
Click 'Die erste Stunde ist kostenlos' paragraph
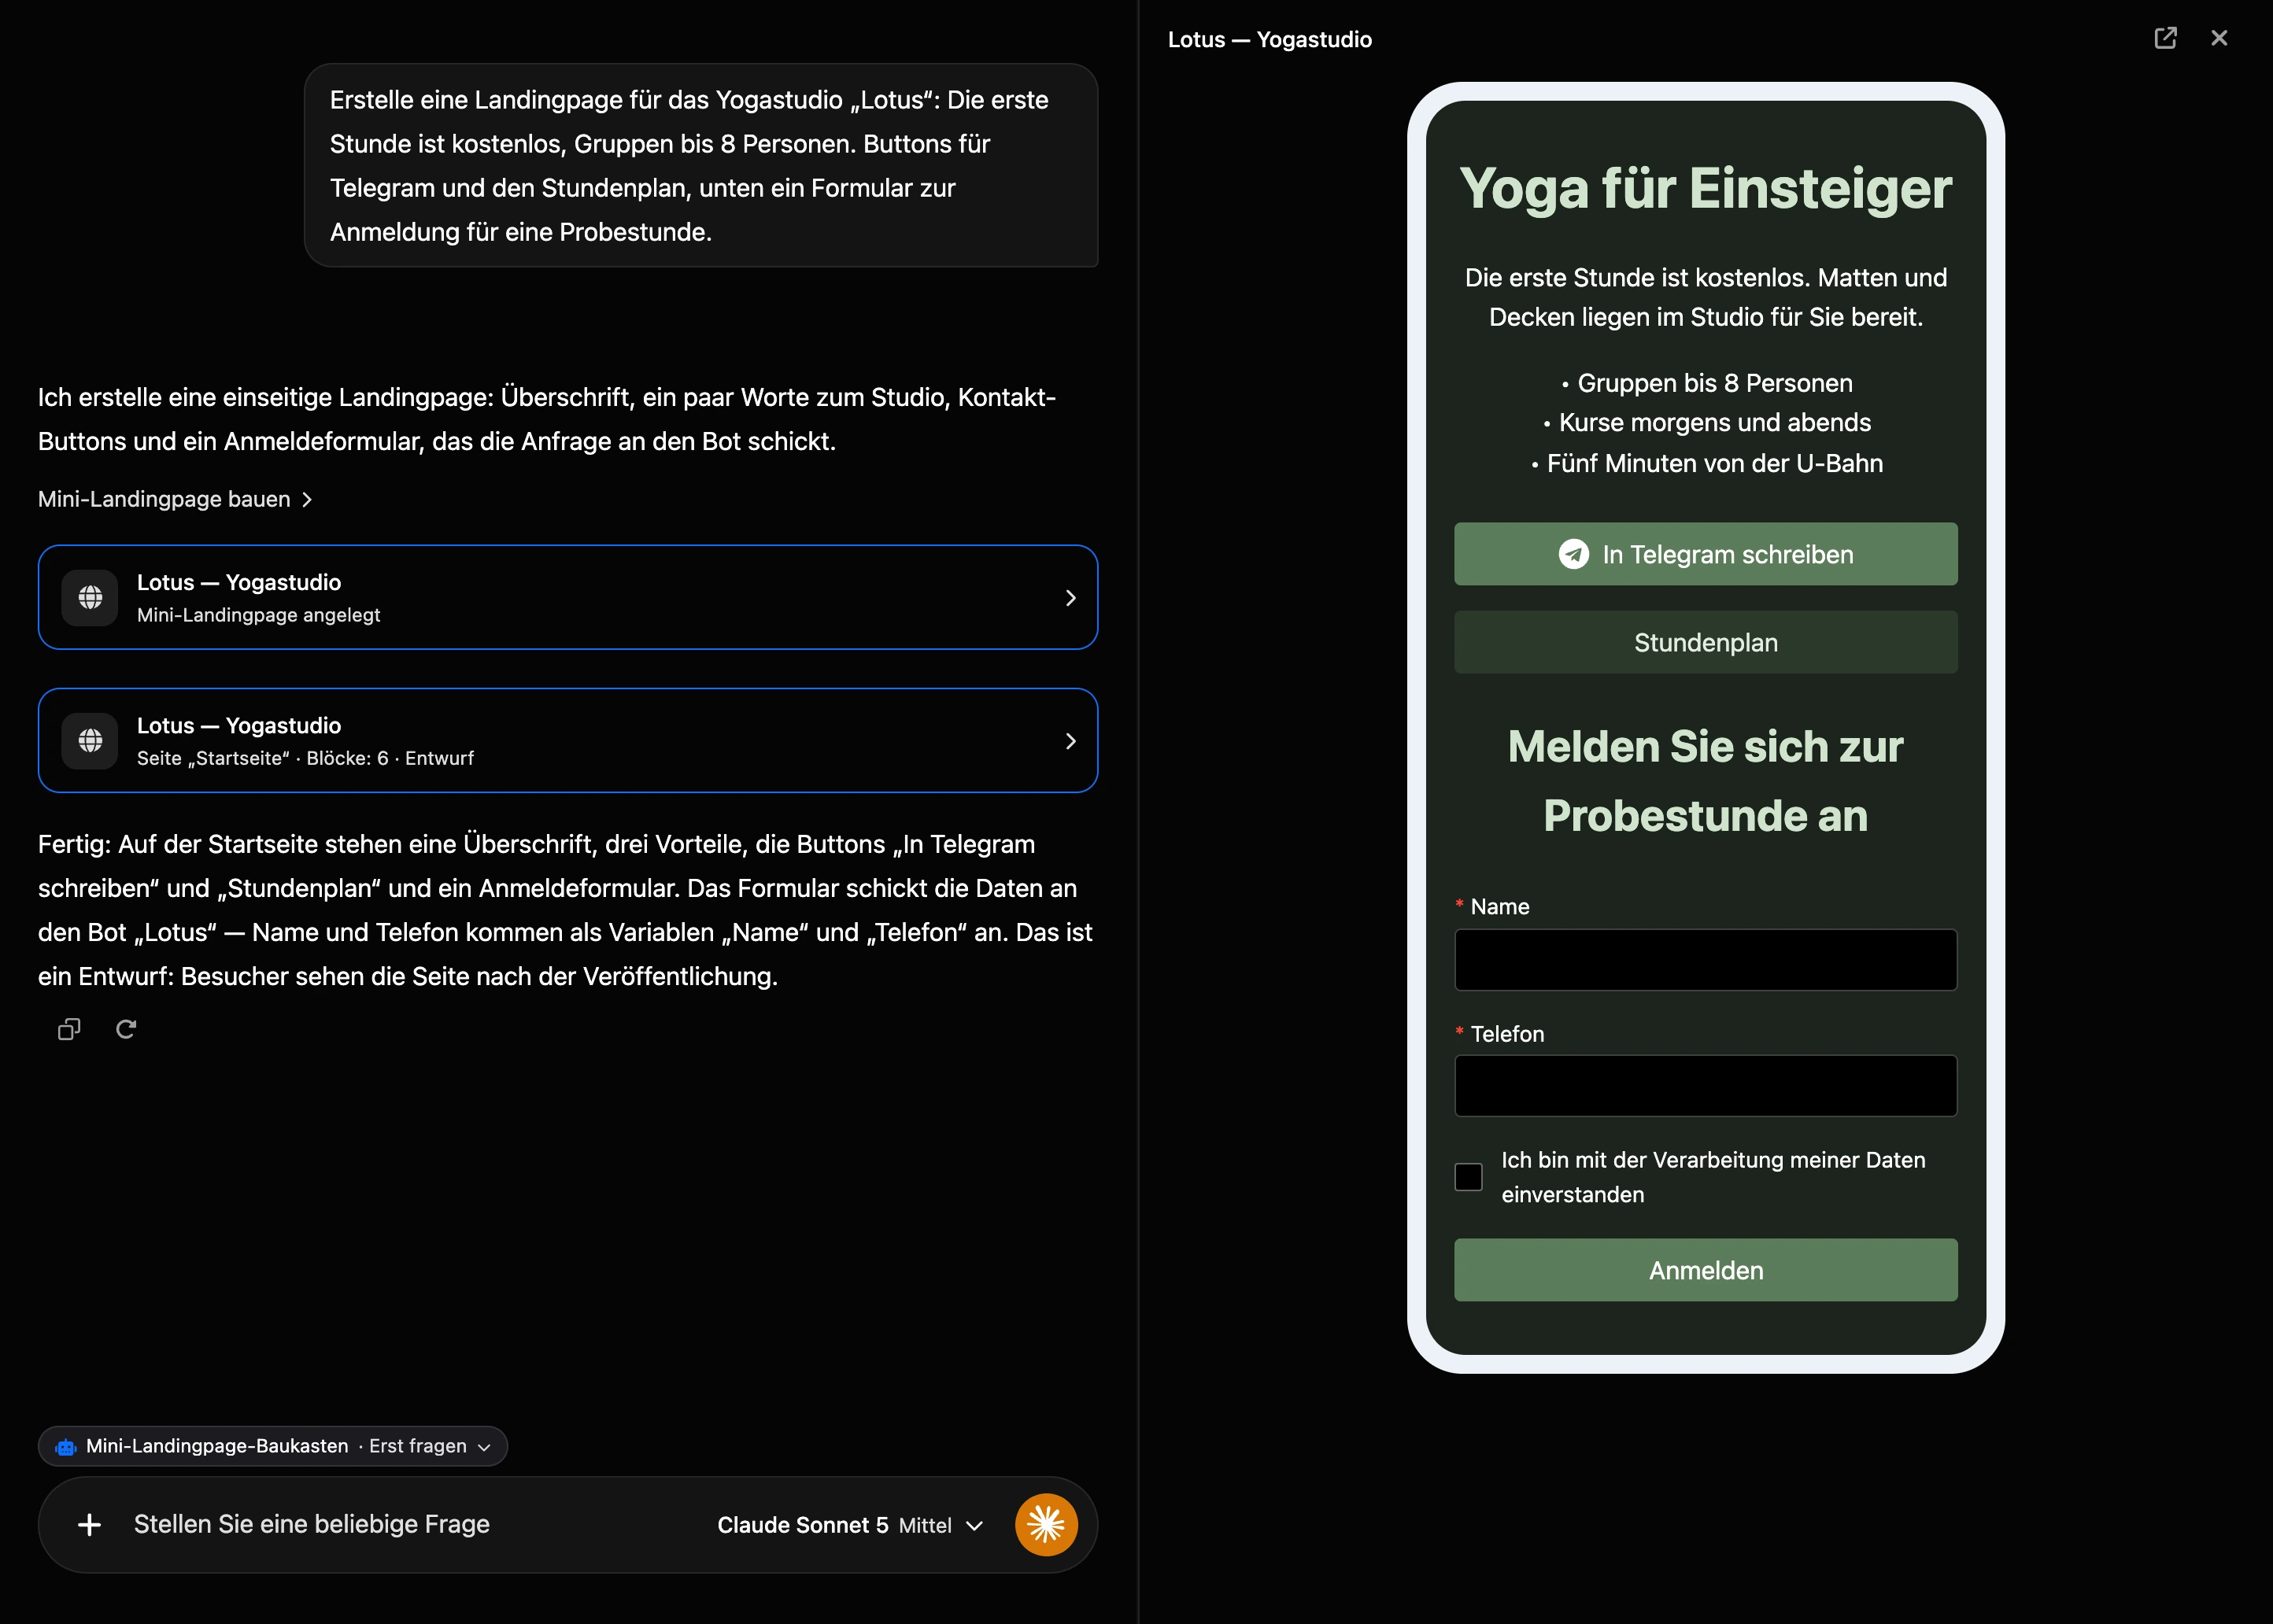[1705, 297]
